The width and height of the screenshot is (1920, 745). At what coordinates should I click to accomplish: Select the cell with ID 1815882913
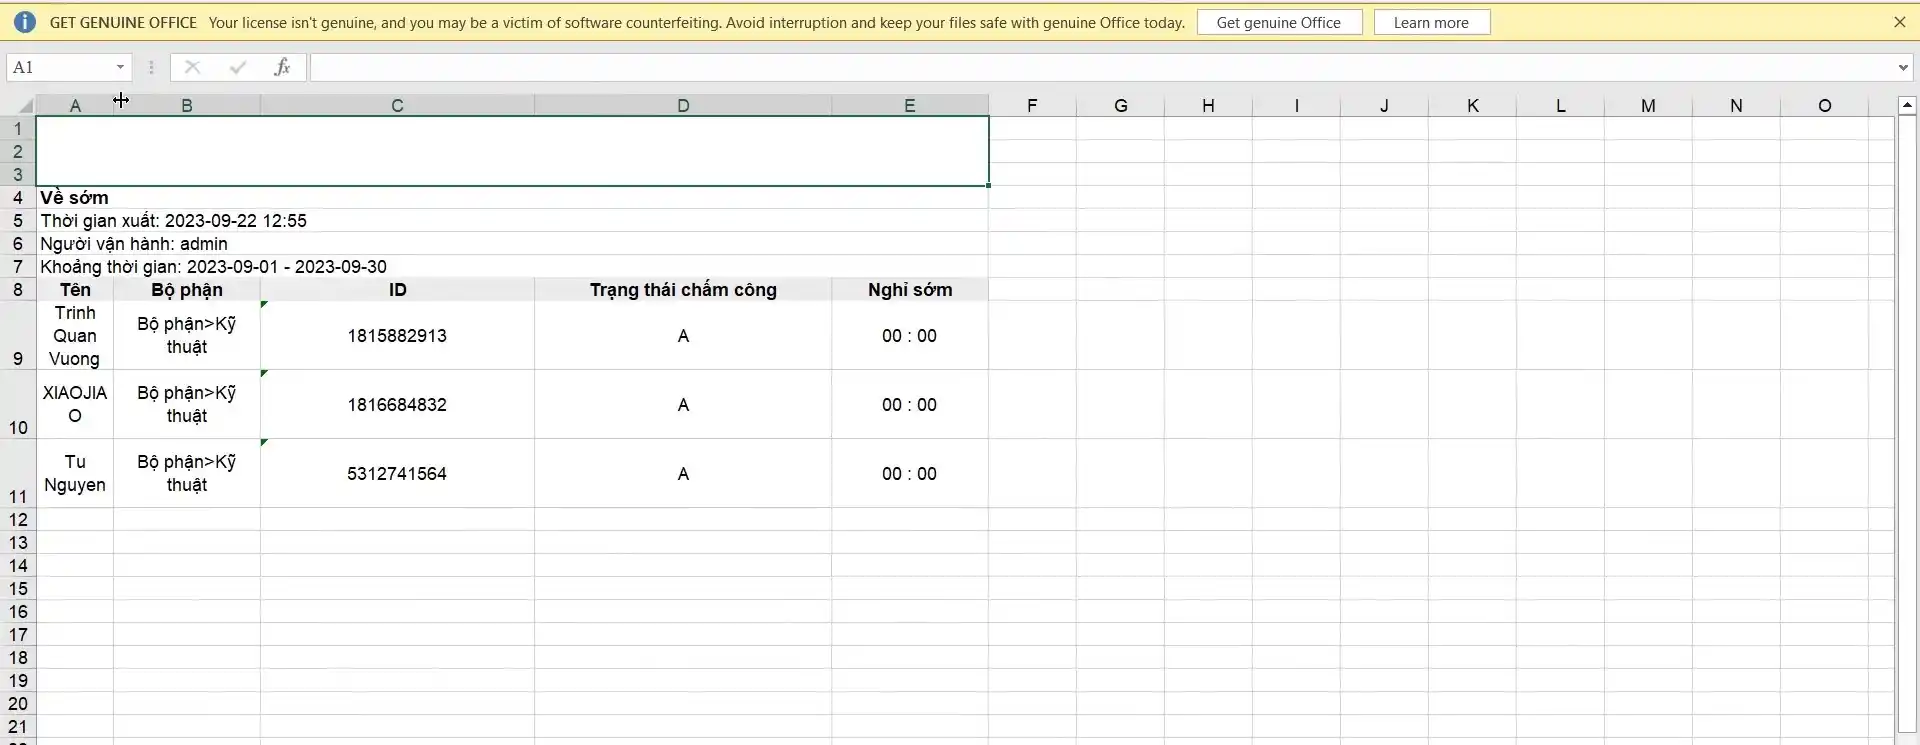tap(397, 336)
